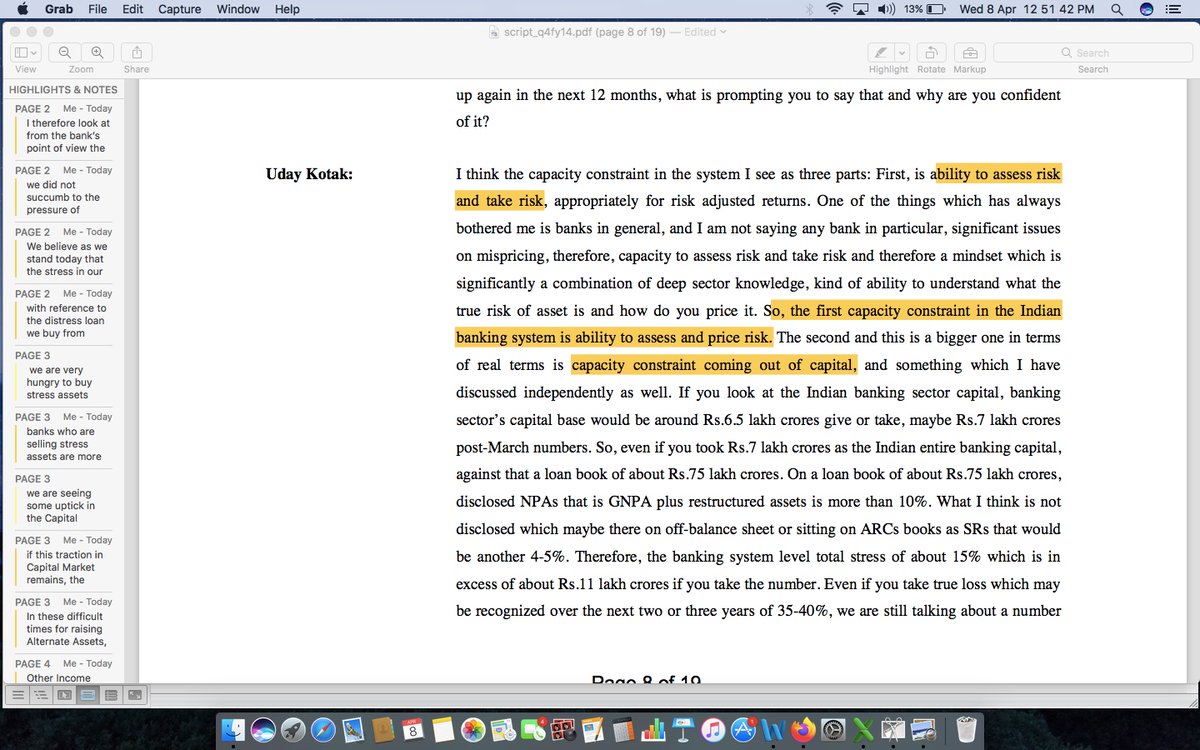Select the contact sheet view button
1200x750 pixels.
coord(135,694)
